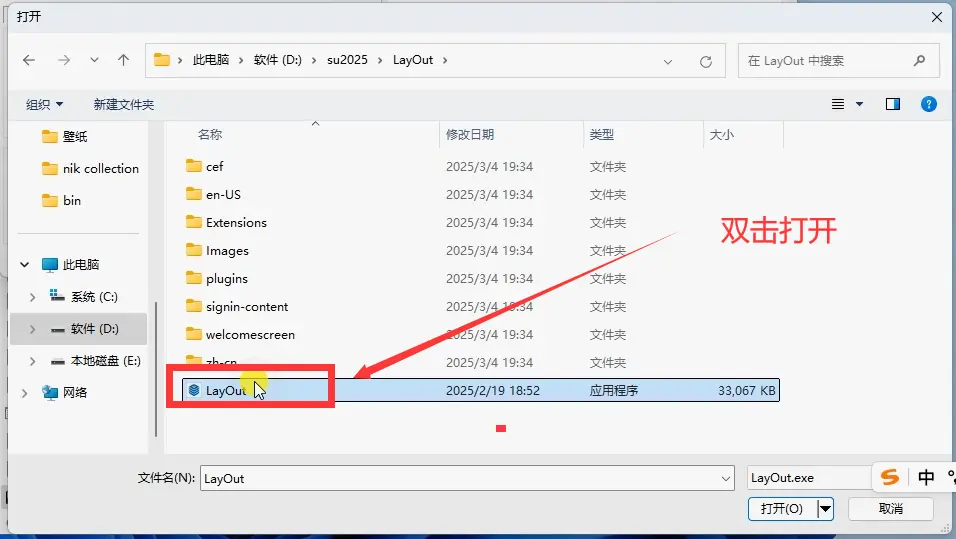
Task: Go forward using the forward arrow
Action: click(63, 60)
